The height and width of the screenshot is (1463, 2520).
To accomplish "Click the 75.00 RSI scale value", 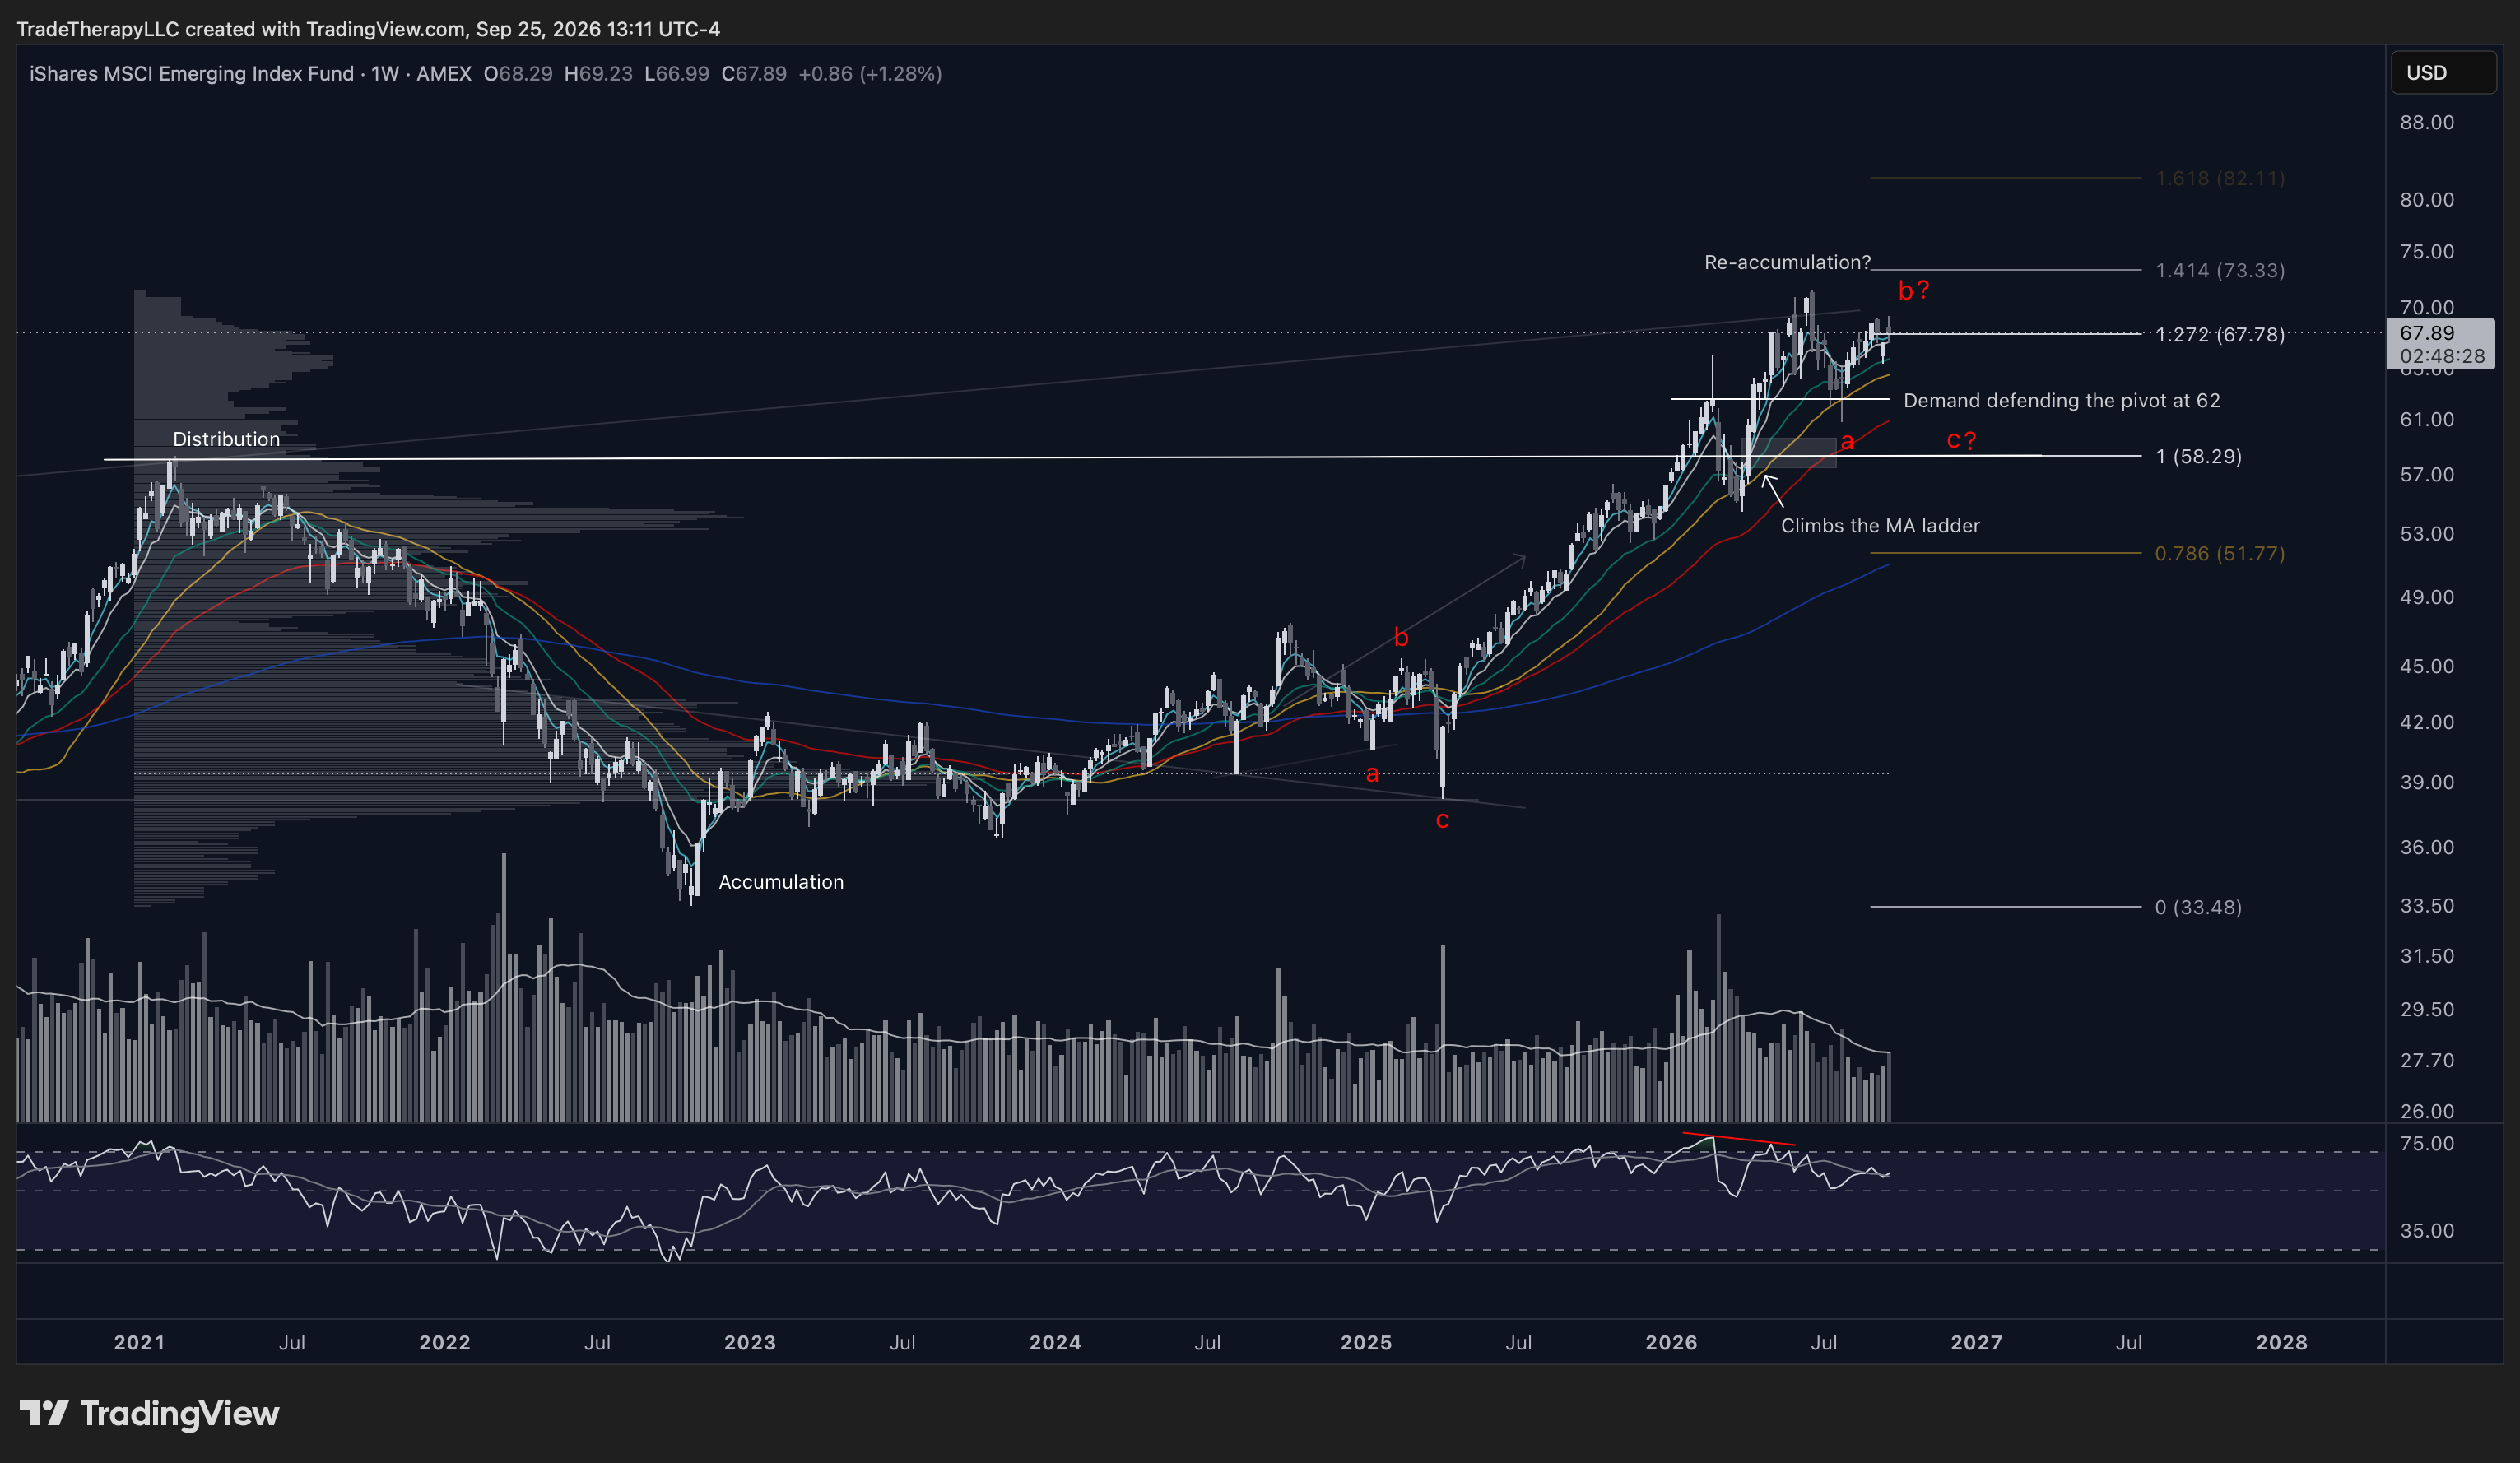I will 2426,1144.
